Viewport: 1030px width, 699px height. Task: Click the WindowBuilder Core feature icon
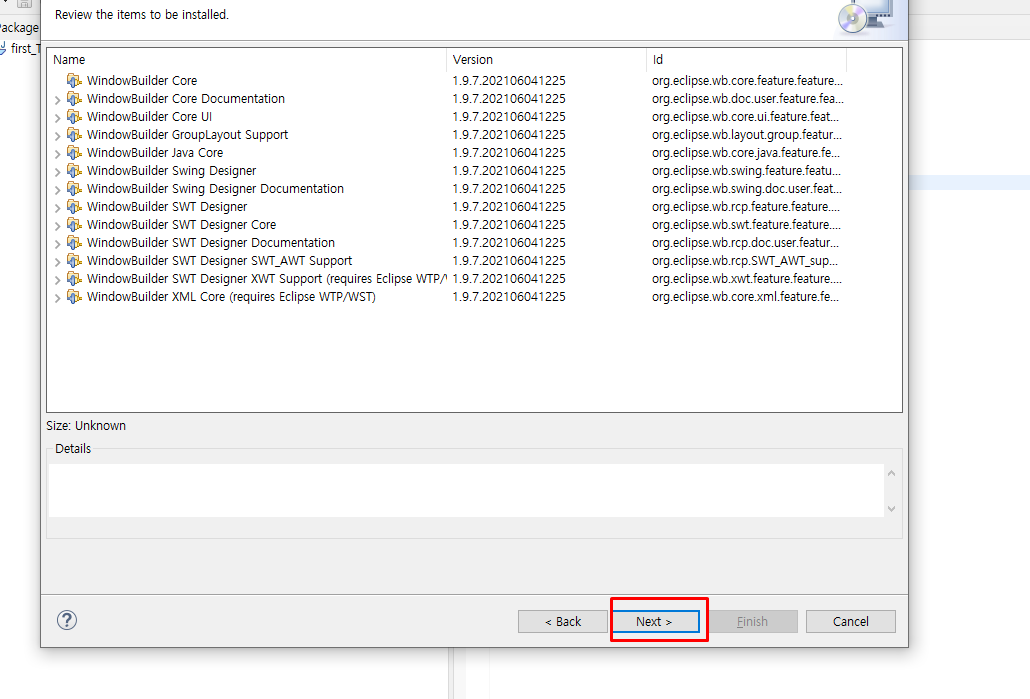click(x=74, y=81)
